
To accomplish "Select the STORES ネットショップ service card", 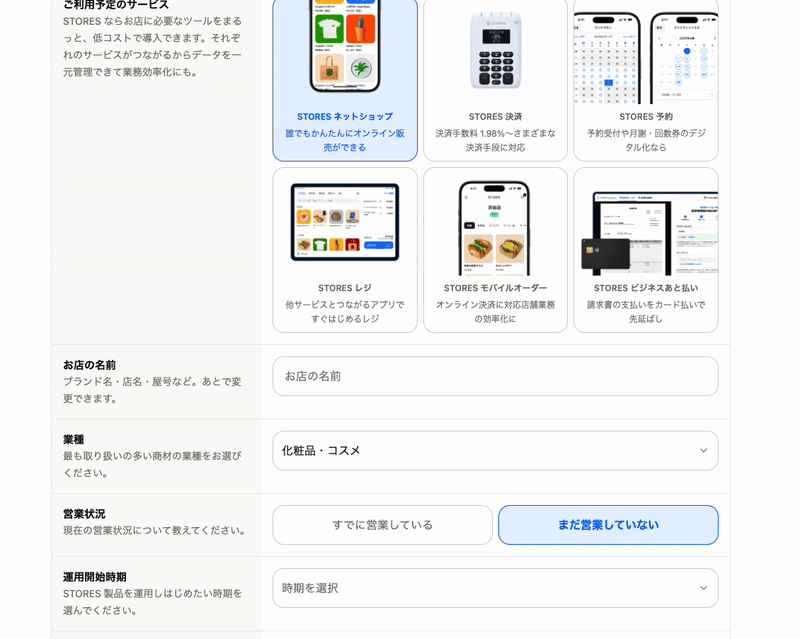I will pyautogui.click(x=345, y=80).
